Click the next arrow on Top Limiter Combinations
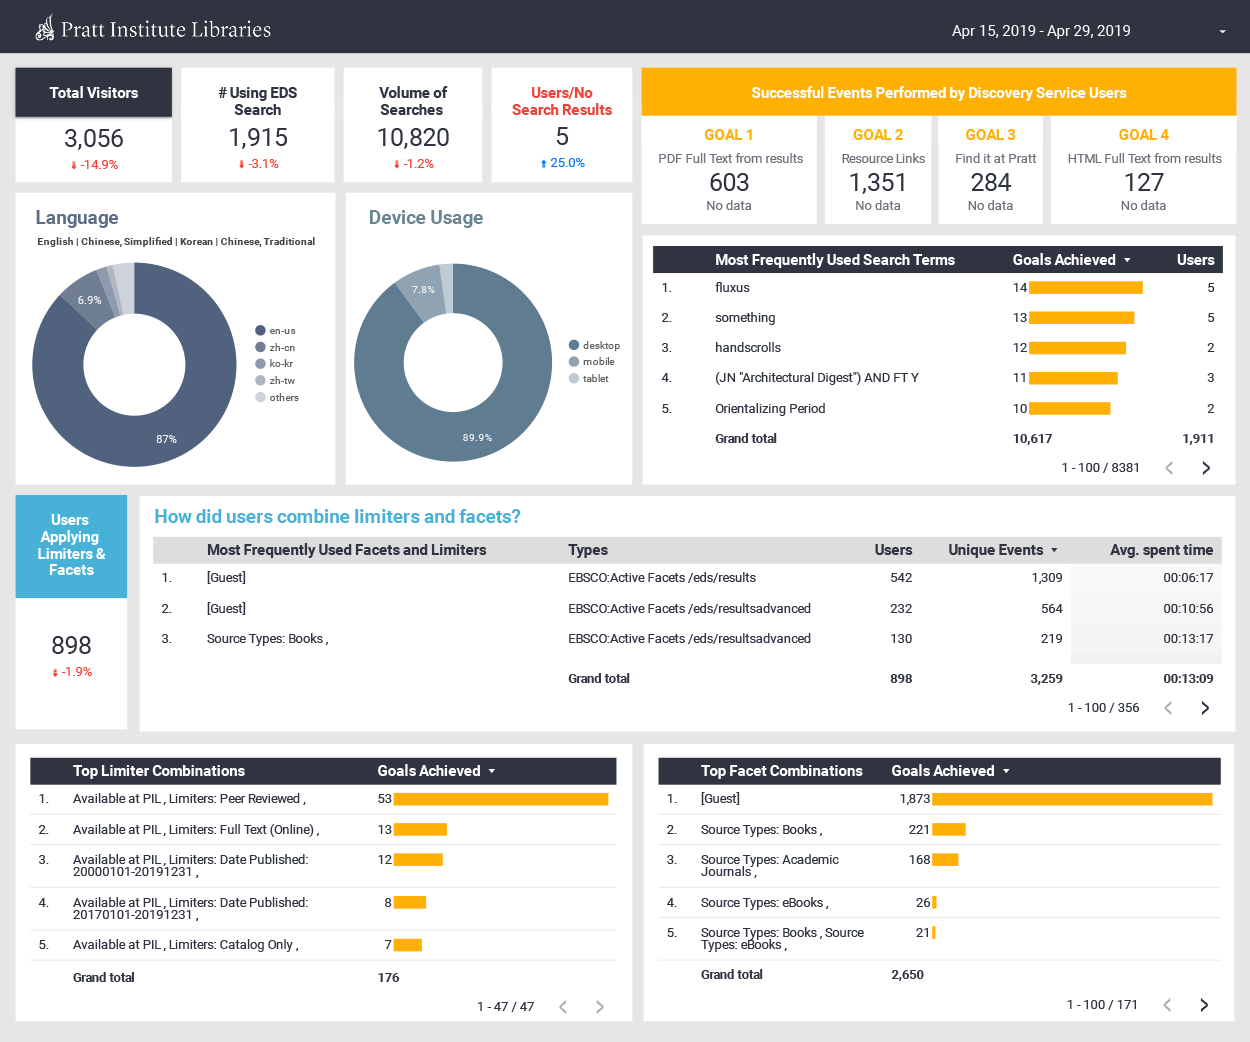Viewport: 1250px width, 1042px height. click(599, 1007)
